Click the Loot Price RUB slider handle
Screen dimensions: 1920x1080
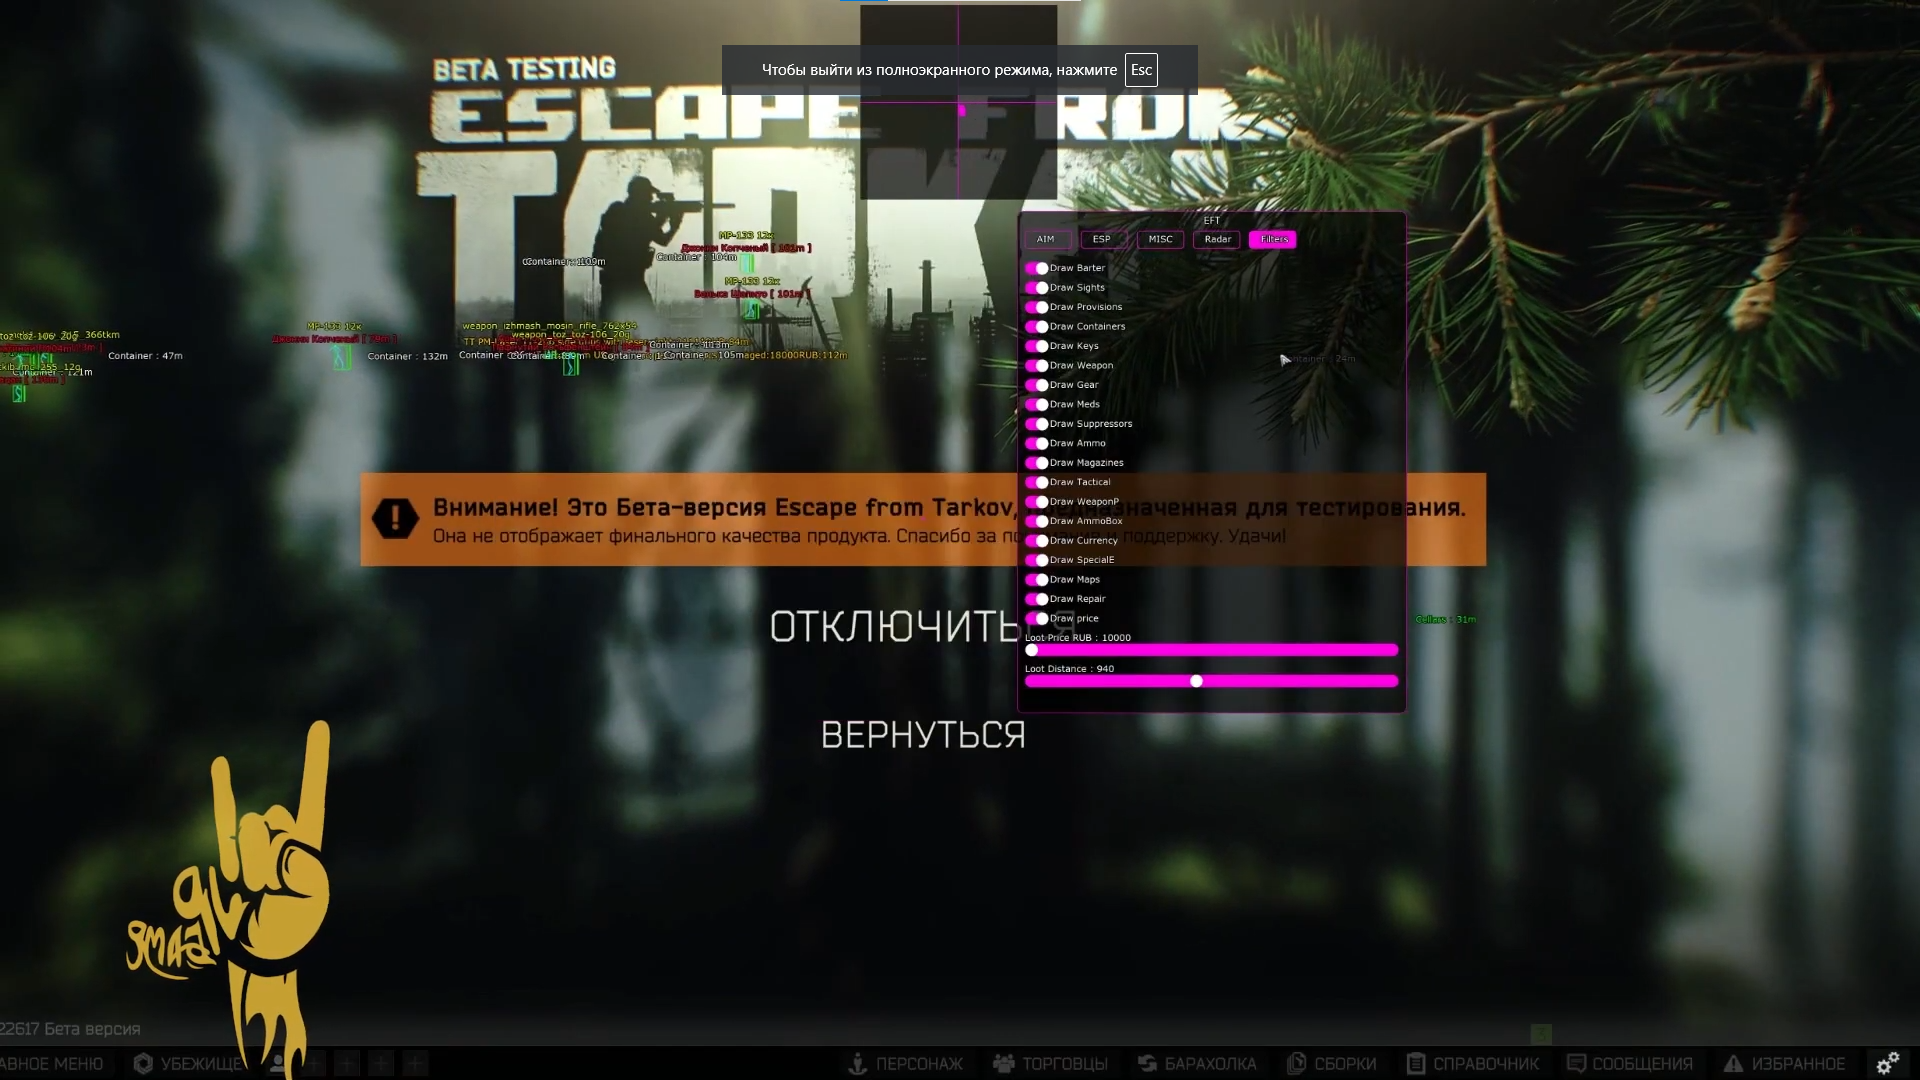1032,650
